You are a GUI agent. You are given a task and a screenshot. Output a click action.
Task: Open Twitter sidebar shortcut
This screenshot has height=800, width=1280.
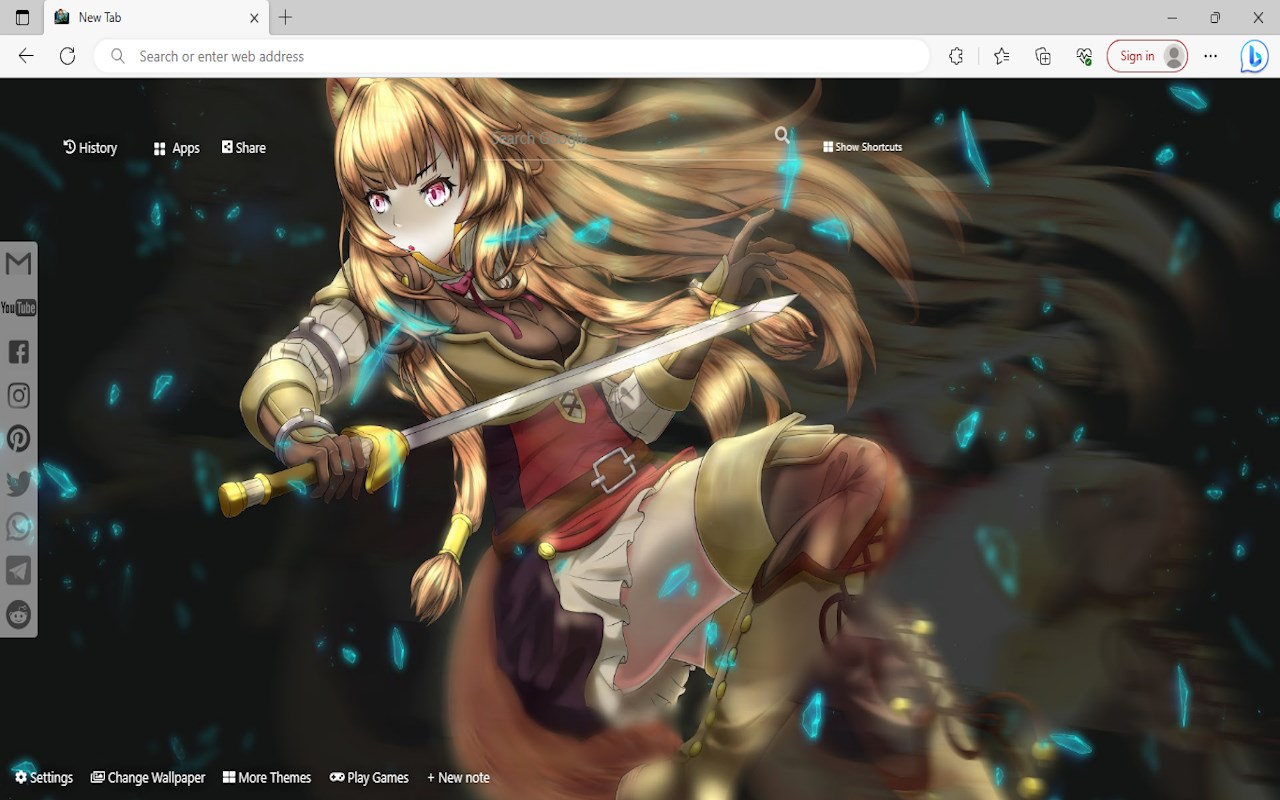(x=19, y=483)
